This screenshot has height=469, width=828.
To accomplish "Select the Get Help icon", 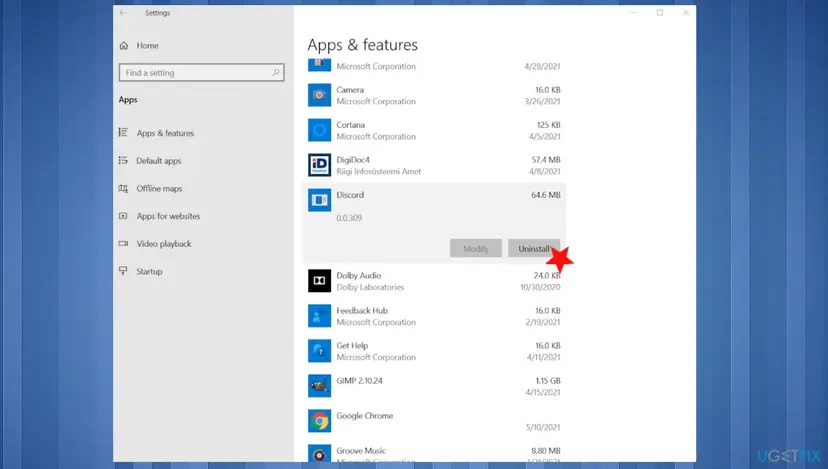I will click(x=319, y=351).
